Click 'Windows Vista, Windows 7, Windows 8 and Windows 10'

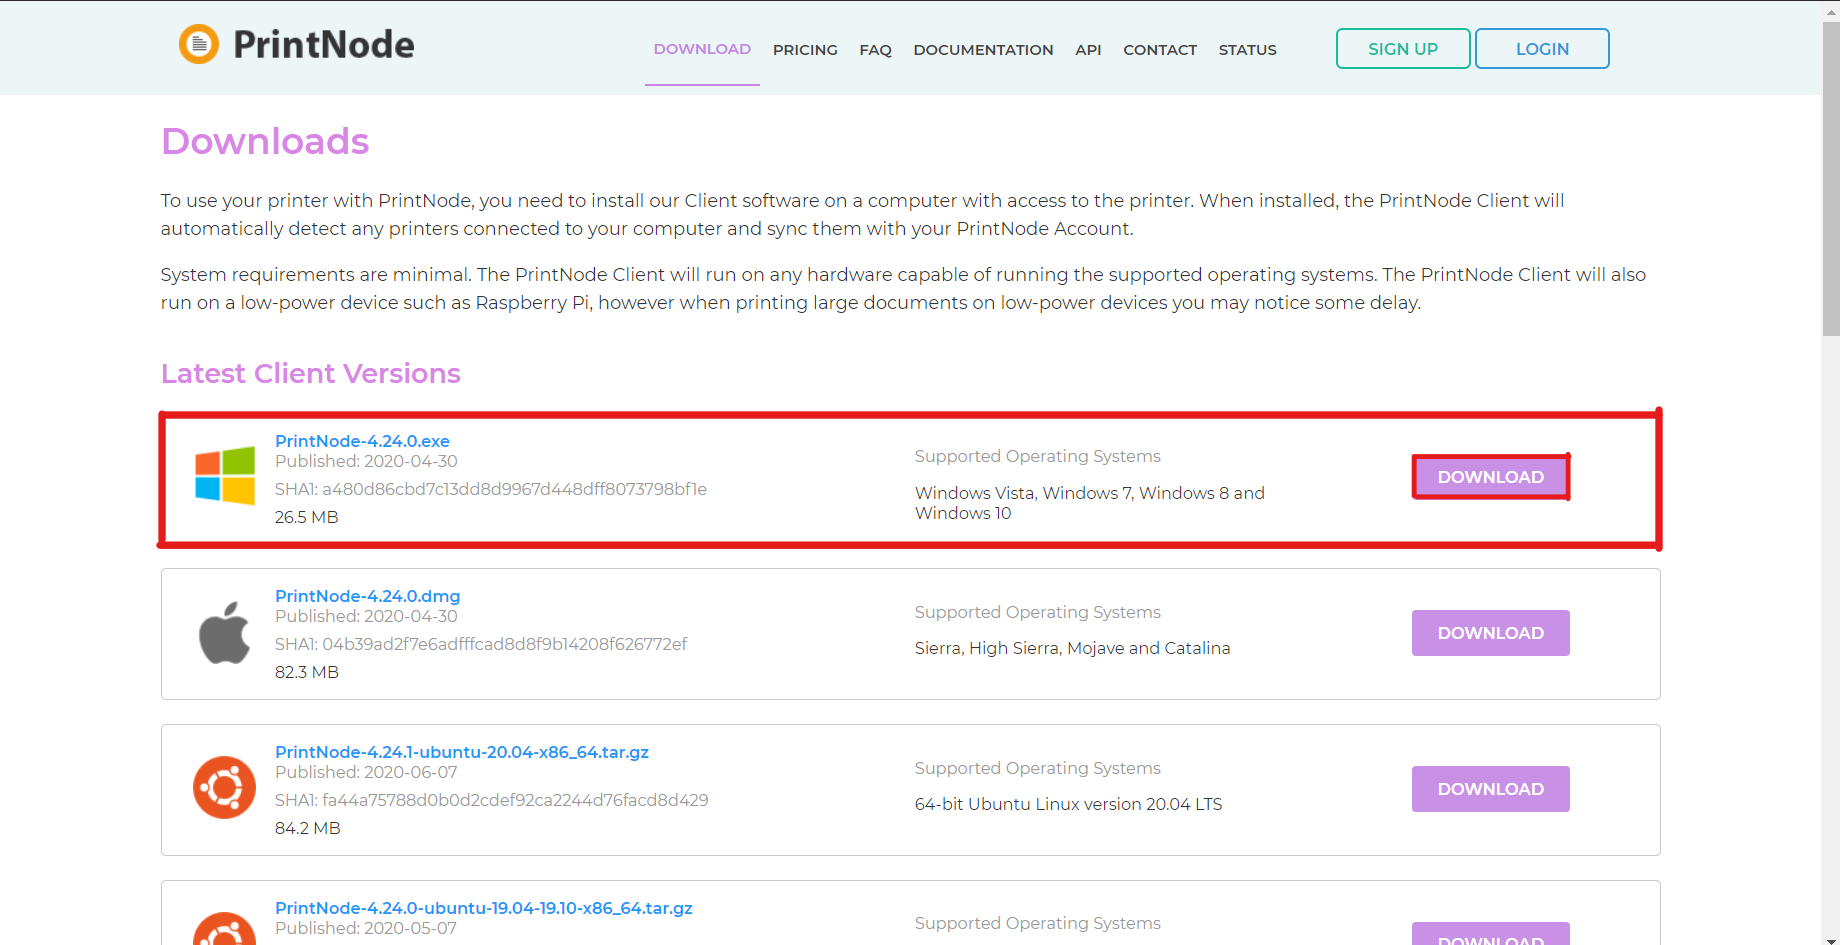tap(1090, 503)
